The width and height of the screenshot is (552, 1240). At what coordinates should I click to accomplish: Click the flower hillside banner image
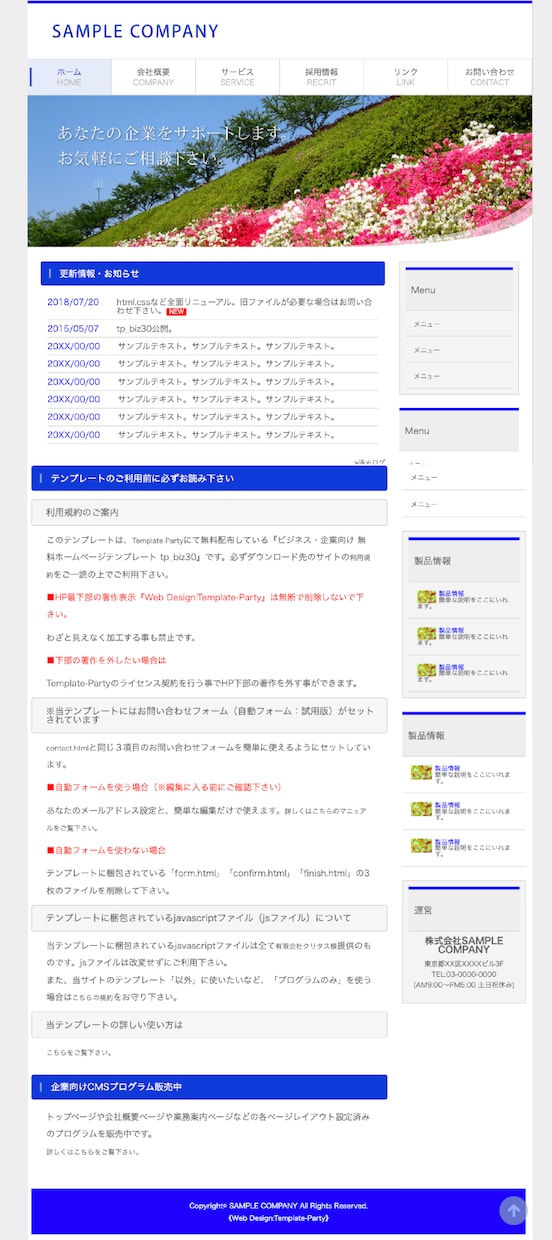click(x=280, y=171)
